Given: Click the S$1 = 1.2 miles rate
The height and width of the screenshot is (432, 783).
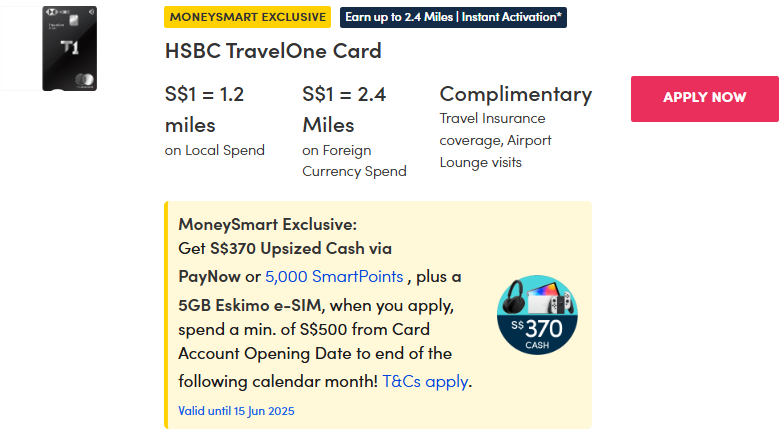Looking at the screenshot, I should (x=204, y=110).
